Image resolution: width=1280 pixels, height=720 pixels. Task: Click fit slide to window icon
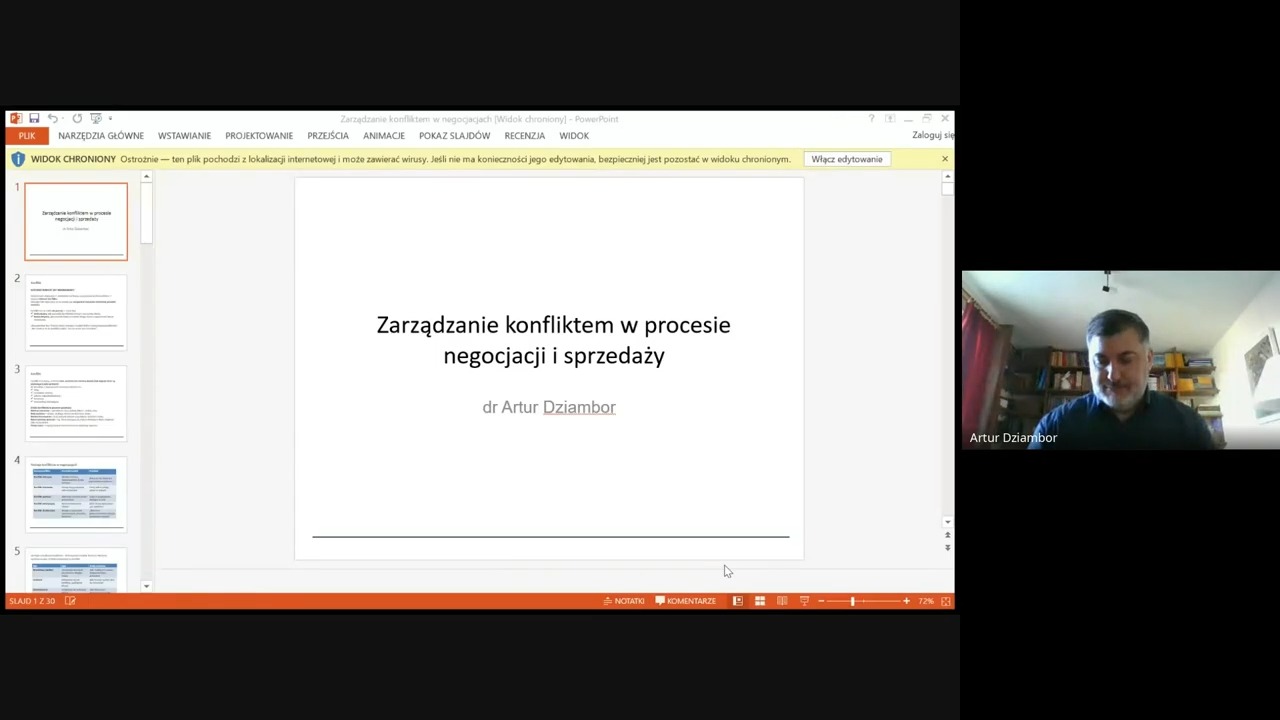(x=946, y=601)
